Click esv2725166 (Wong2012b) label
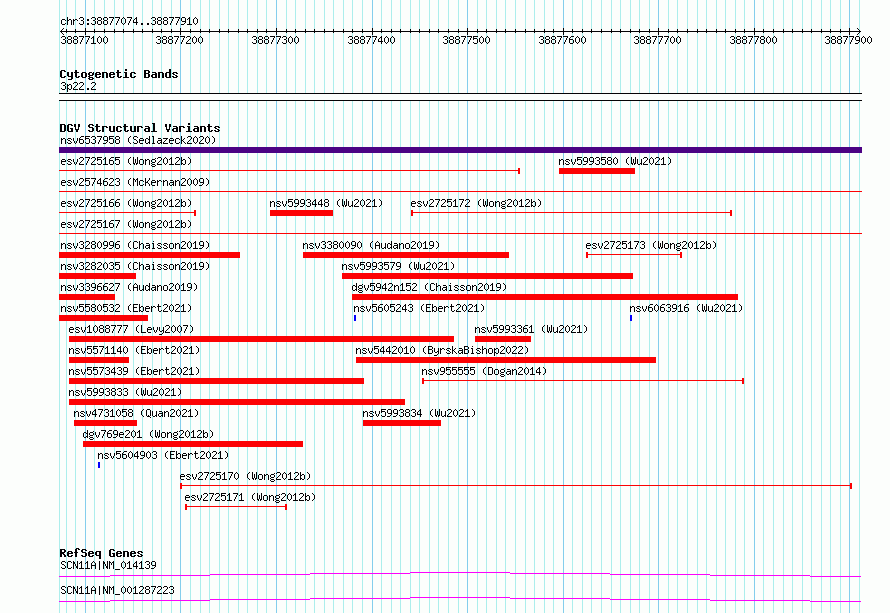890x613 pixels. 126,203
